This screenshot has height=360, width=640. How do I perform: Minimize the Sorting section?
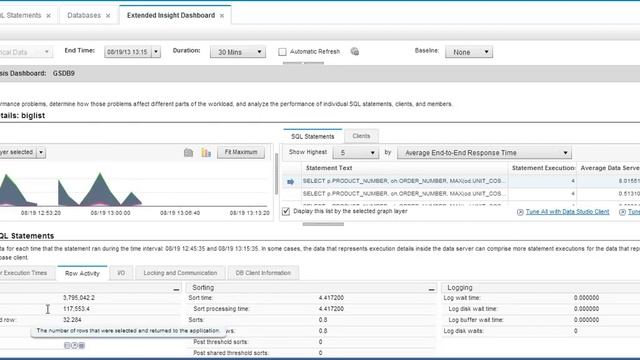pyautogui.click(x=431, y=289)
